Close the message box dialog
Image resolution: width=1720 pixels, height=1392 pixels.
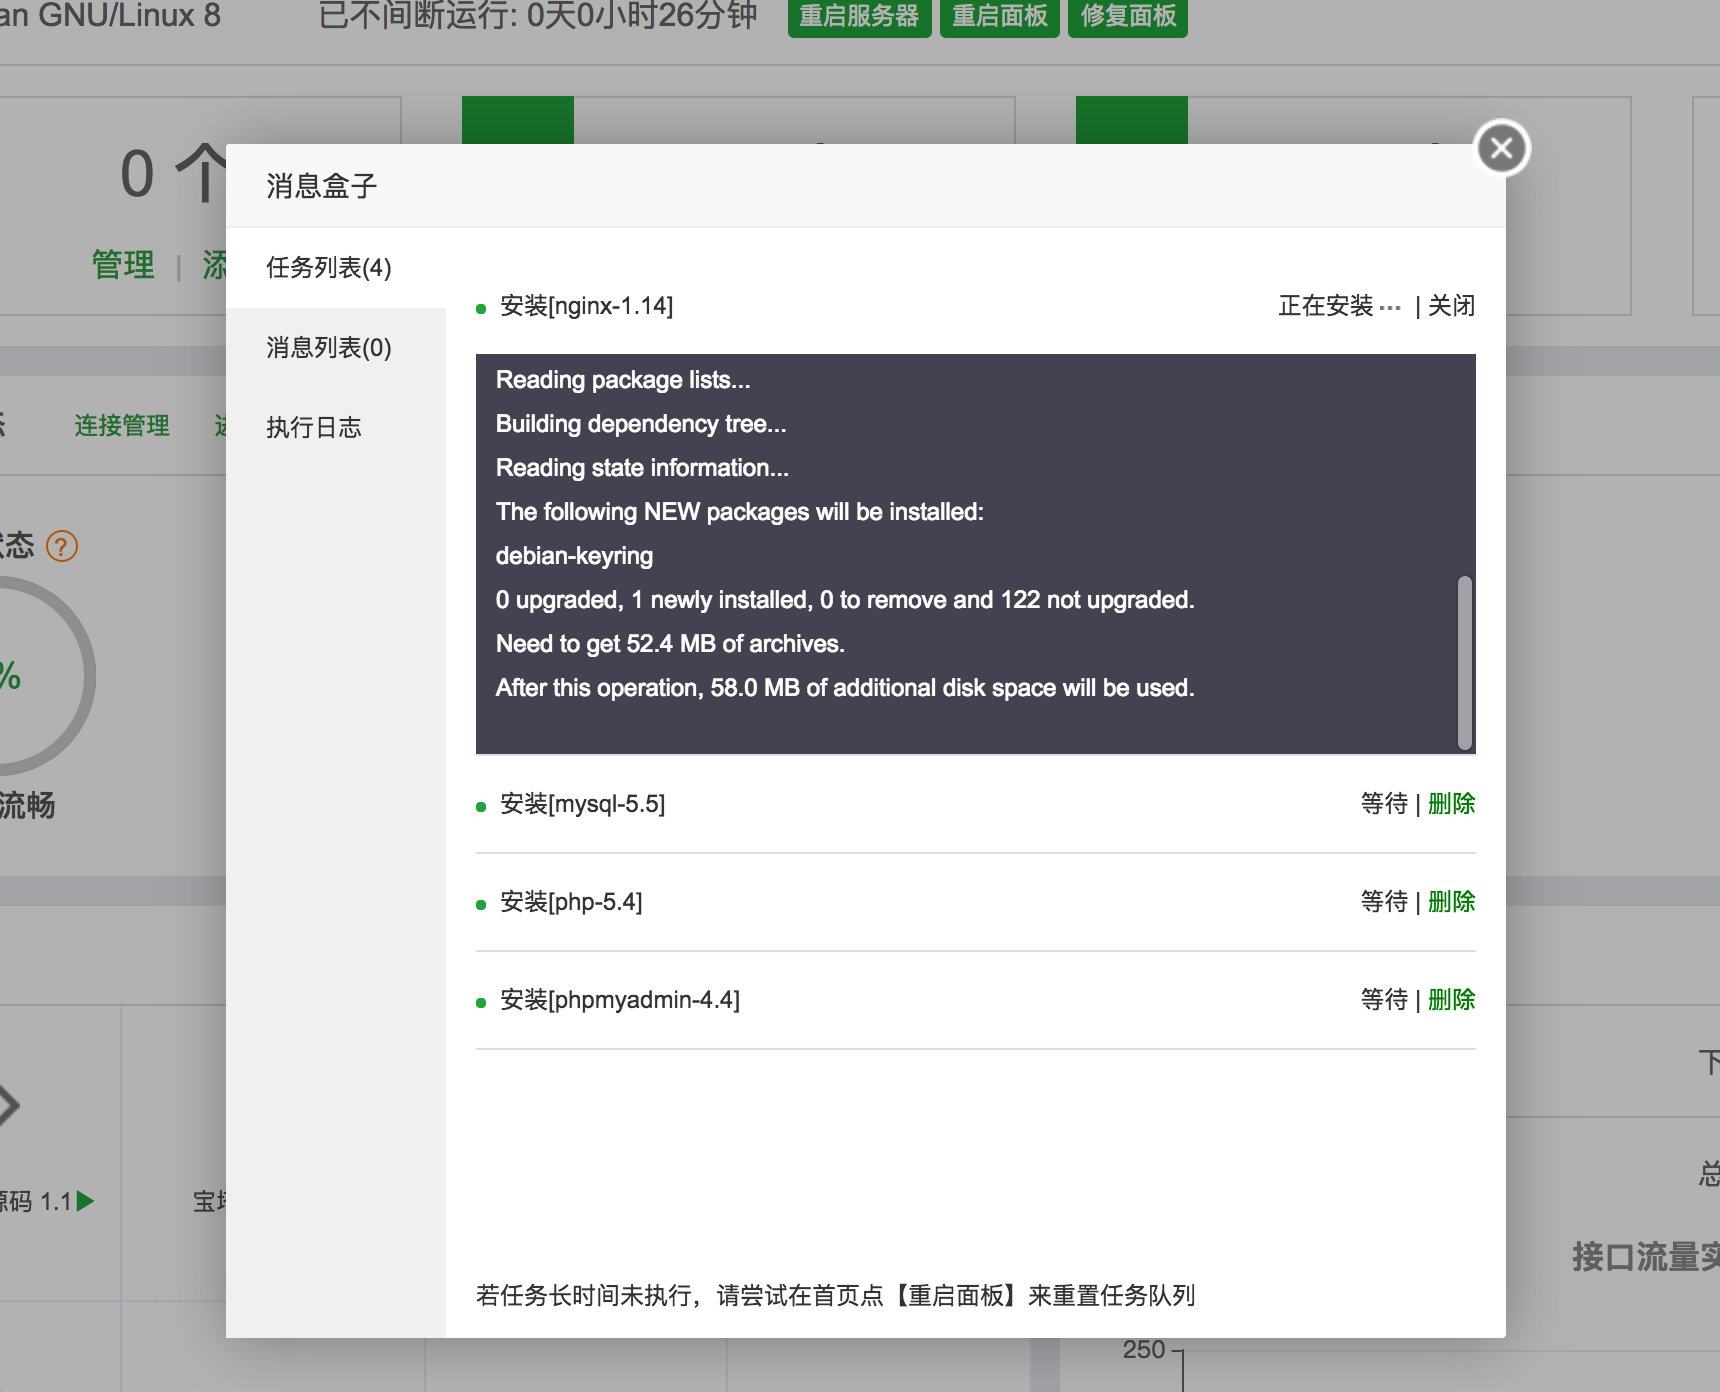[x=1502, y=148]
